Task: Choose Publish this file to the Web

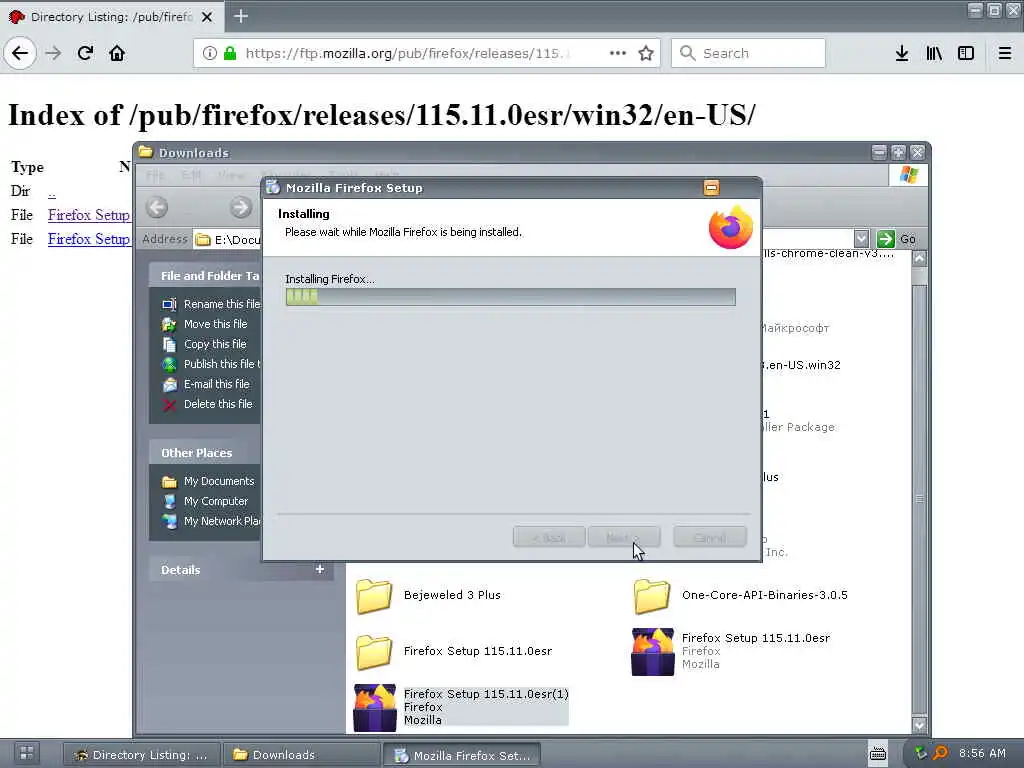Action: 211,364
